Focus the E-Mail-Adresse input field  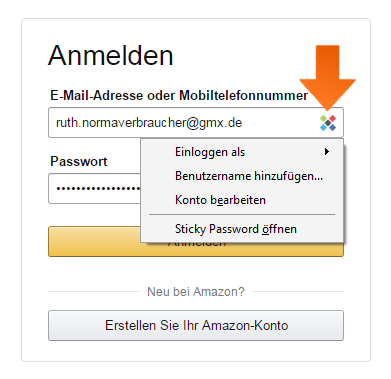[x=196, y=123]
